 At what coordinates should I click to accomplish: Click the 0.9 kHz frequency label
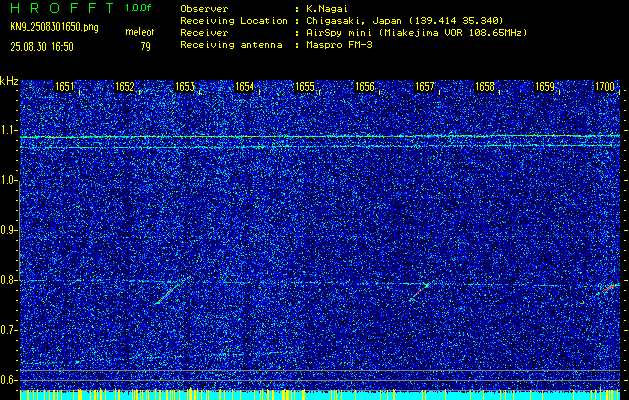[x=9, y=230]
